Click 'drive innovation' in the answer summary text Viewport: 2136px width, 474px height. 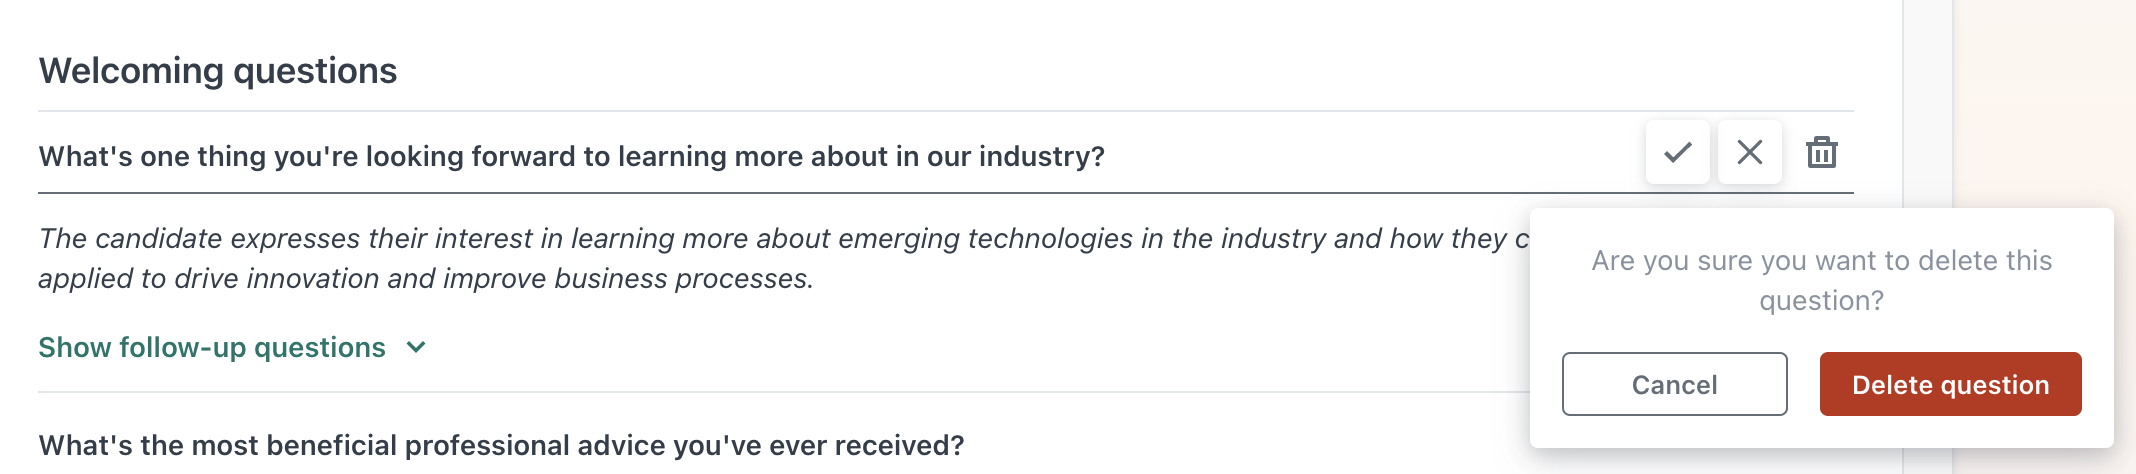277,278
